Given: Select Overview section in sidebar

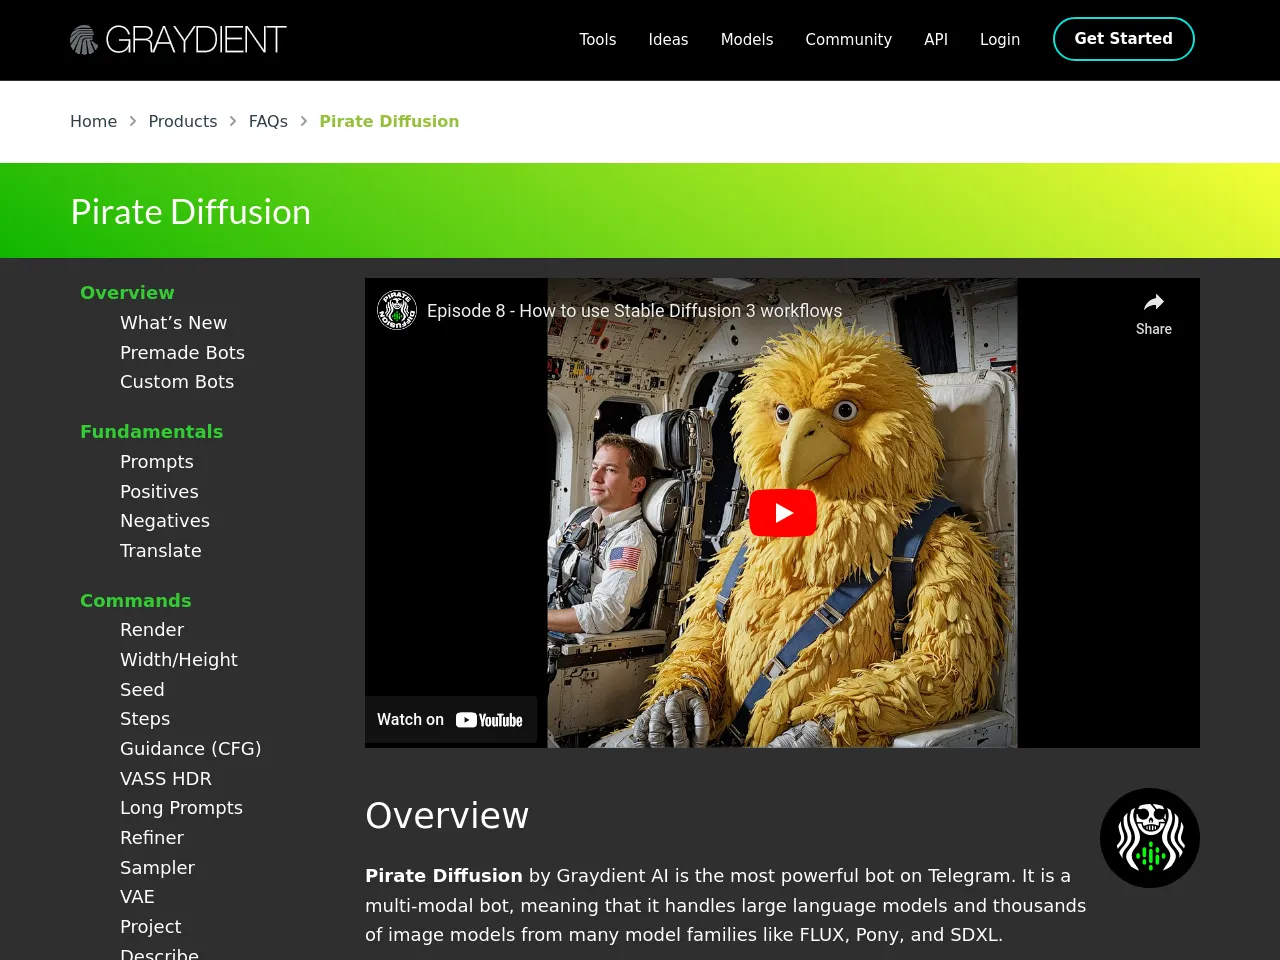Looking at the screenshot, I should (127, 293).
